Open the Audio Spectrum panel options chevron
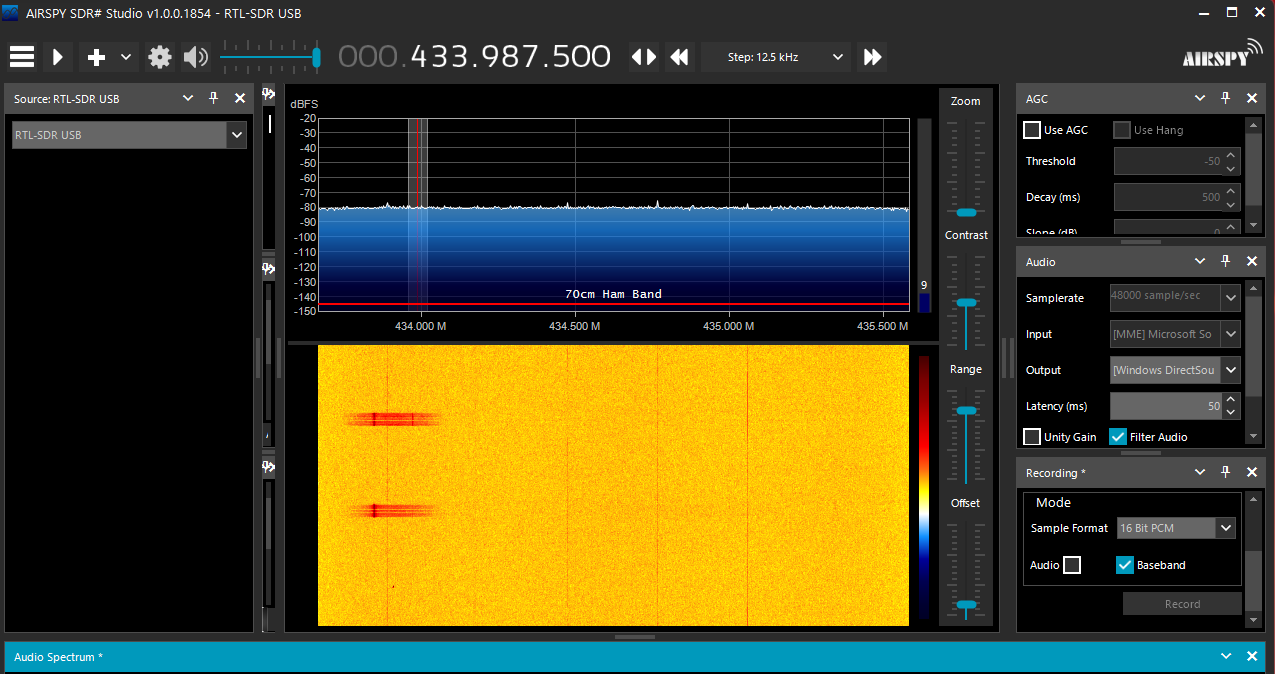Screen dimensions: 1275x674 click(x=1227, y=657)
